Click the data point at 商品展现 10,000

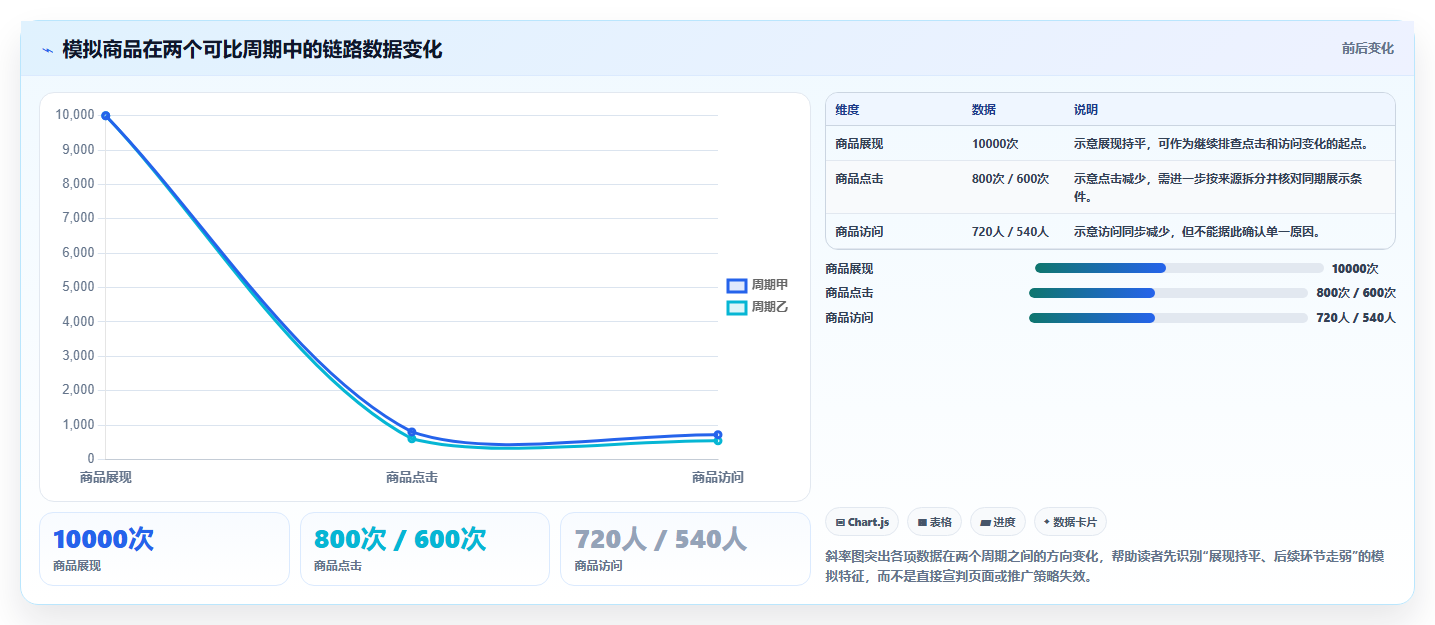106,116
